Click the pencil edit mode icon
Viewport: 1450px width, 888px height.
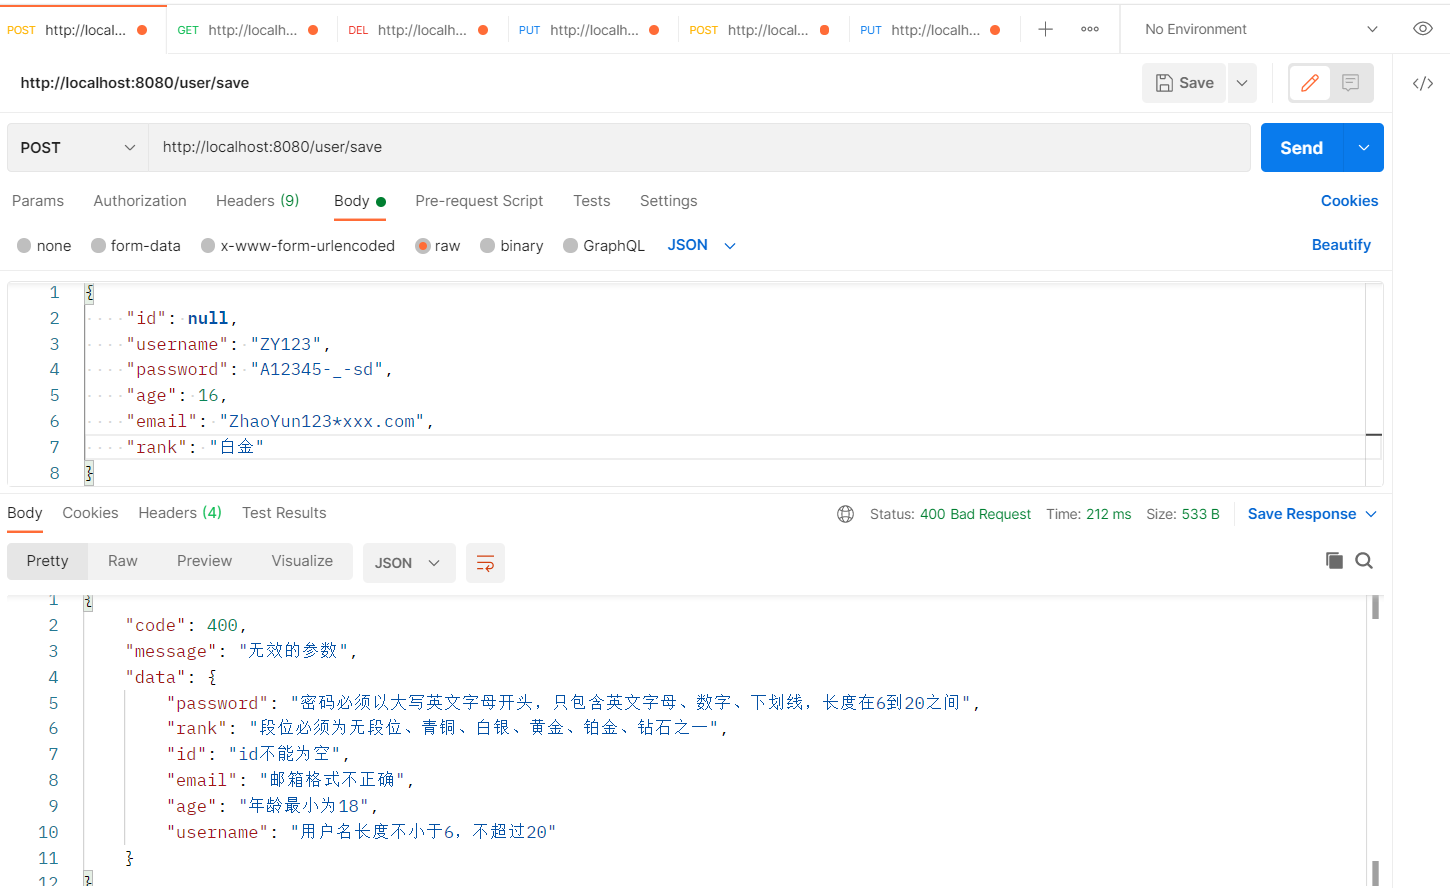click(1310, 83)
